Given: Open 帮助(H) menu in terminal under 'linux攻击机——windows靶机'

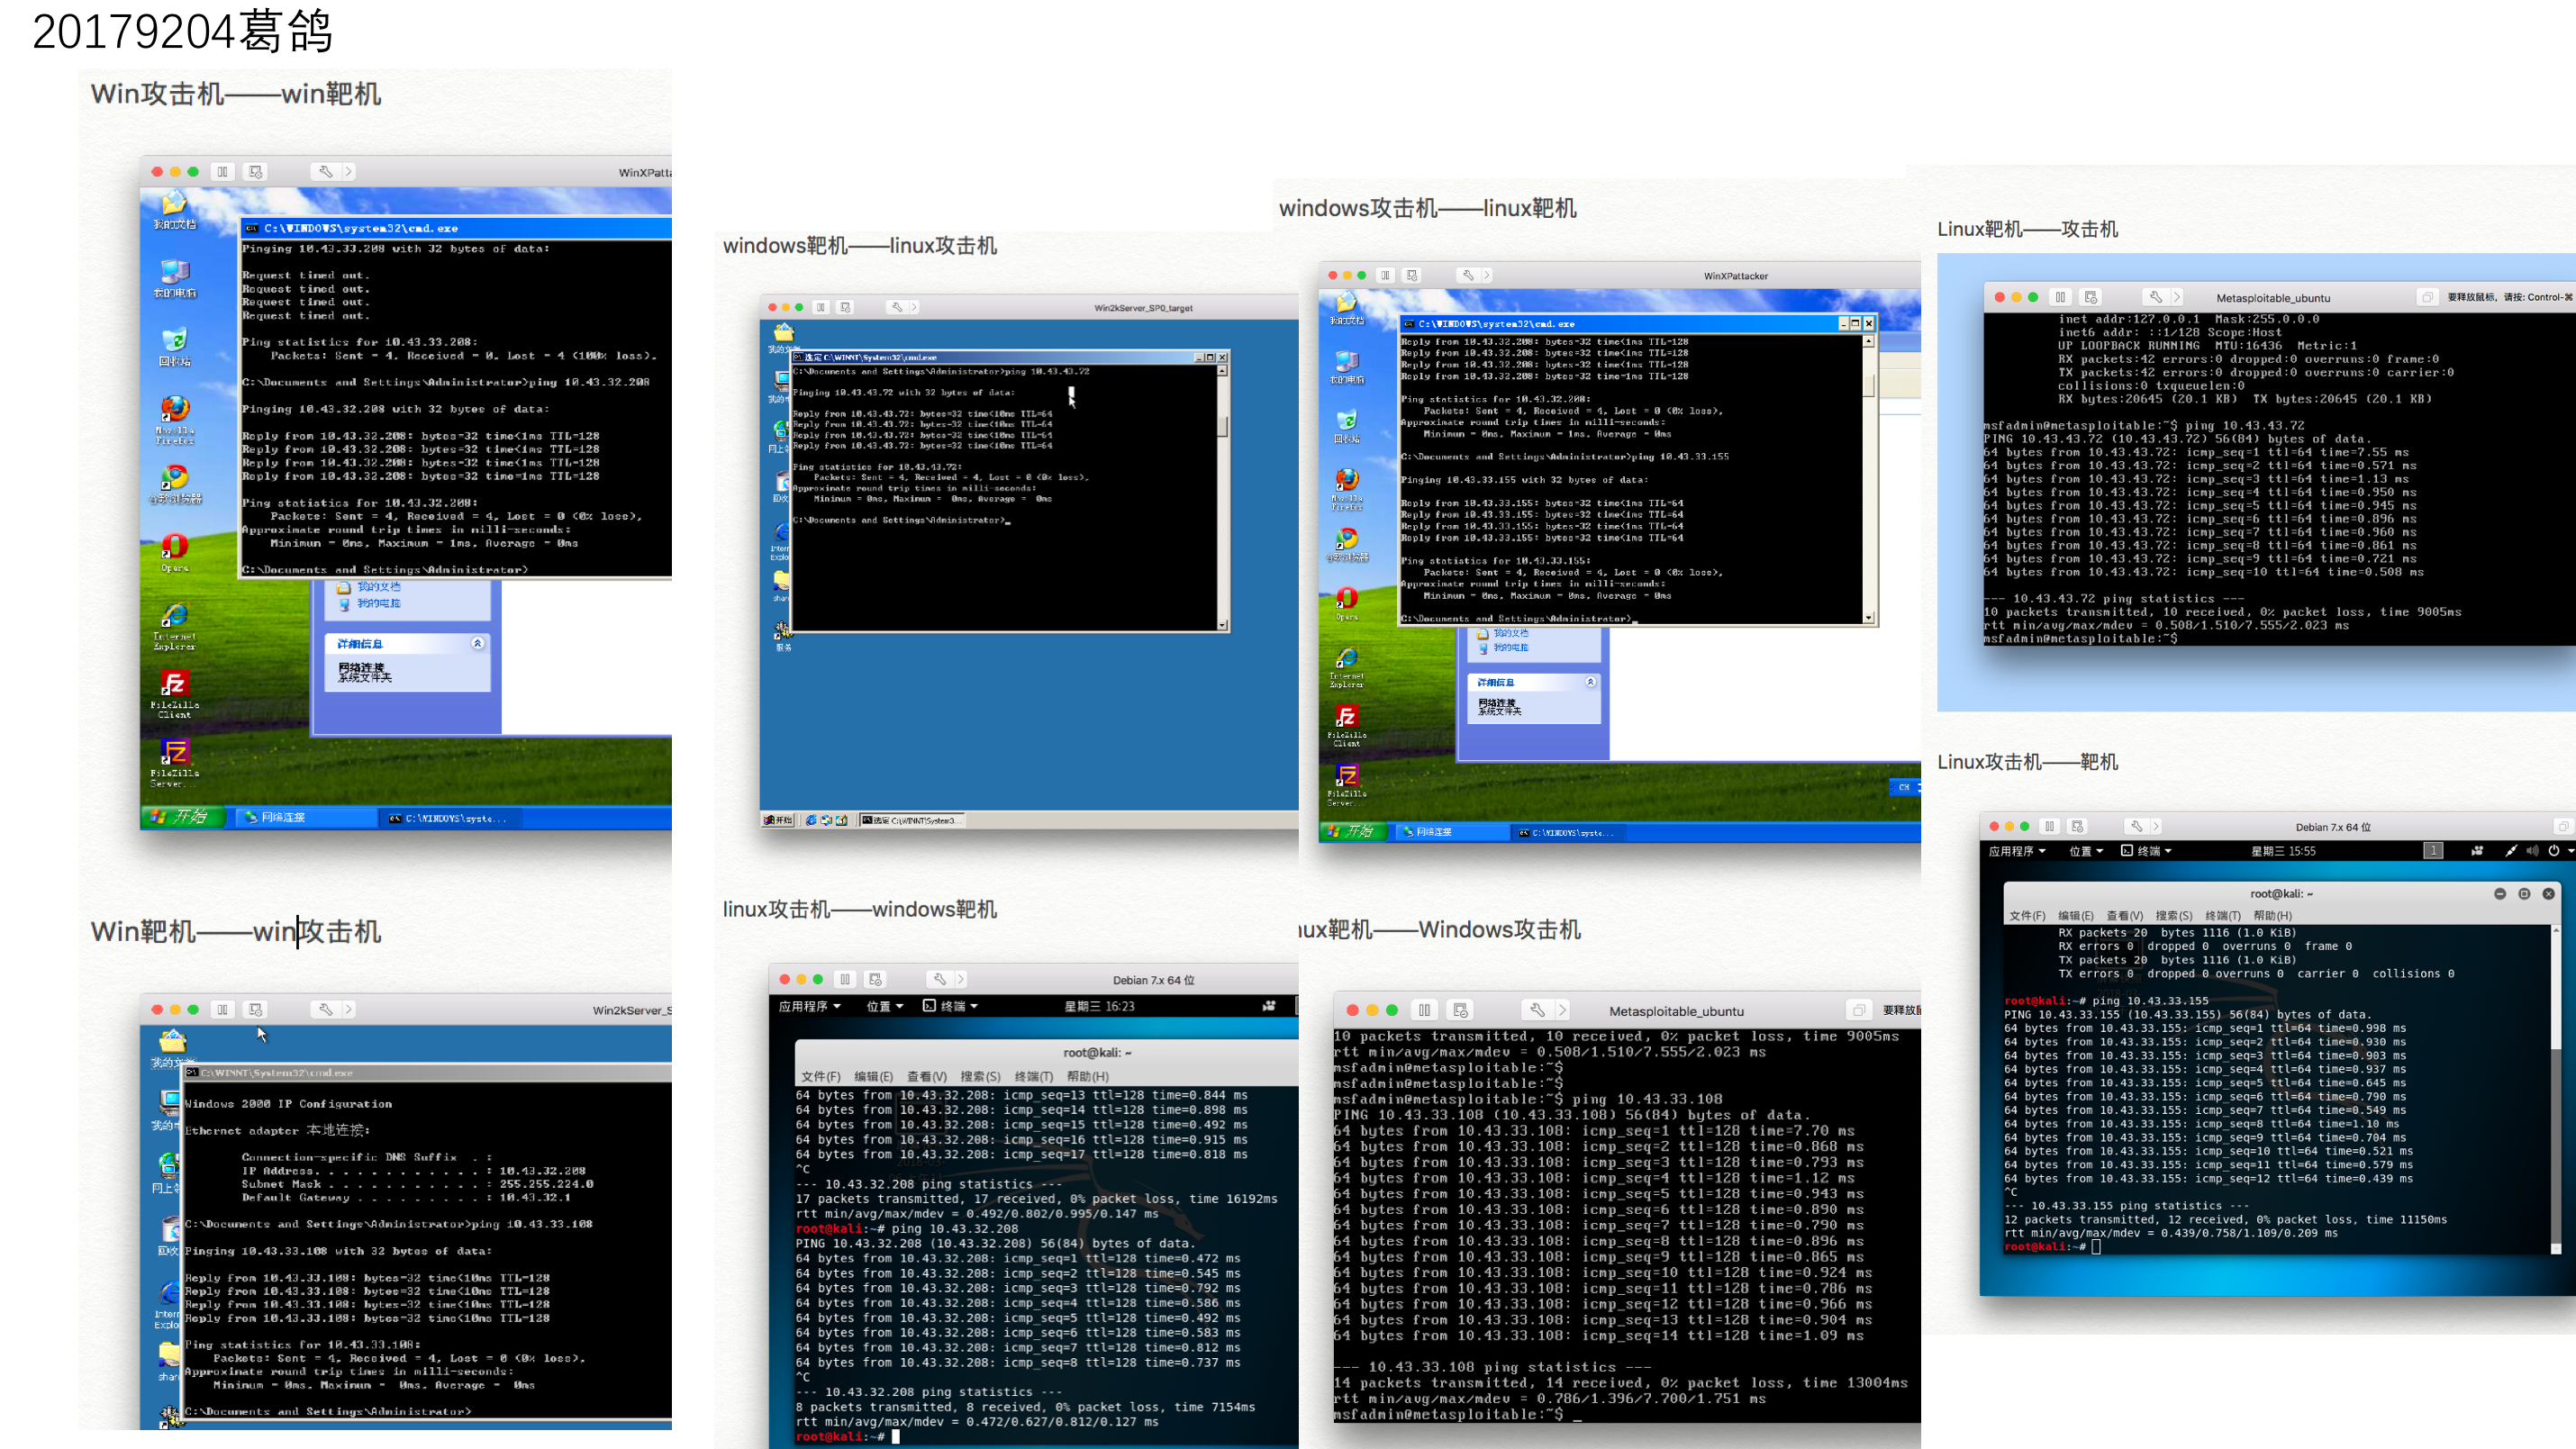Looking at the screenshot, I should (1087, 1076).
